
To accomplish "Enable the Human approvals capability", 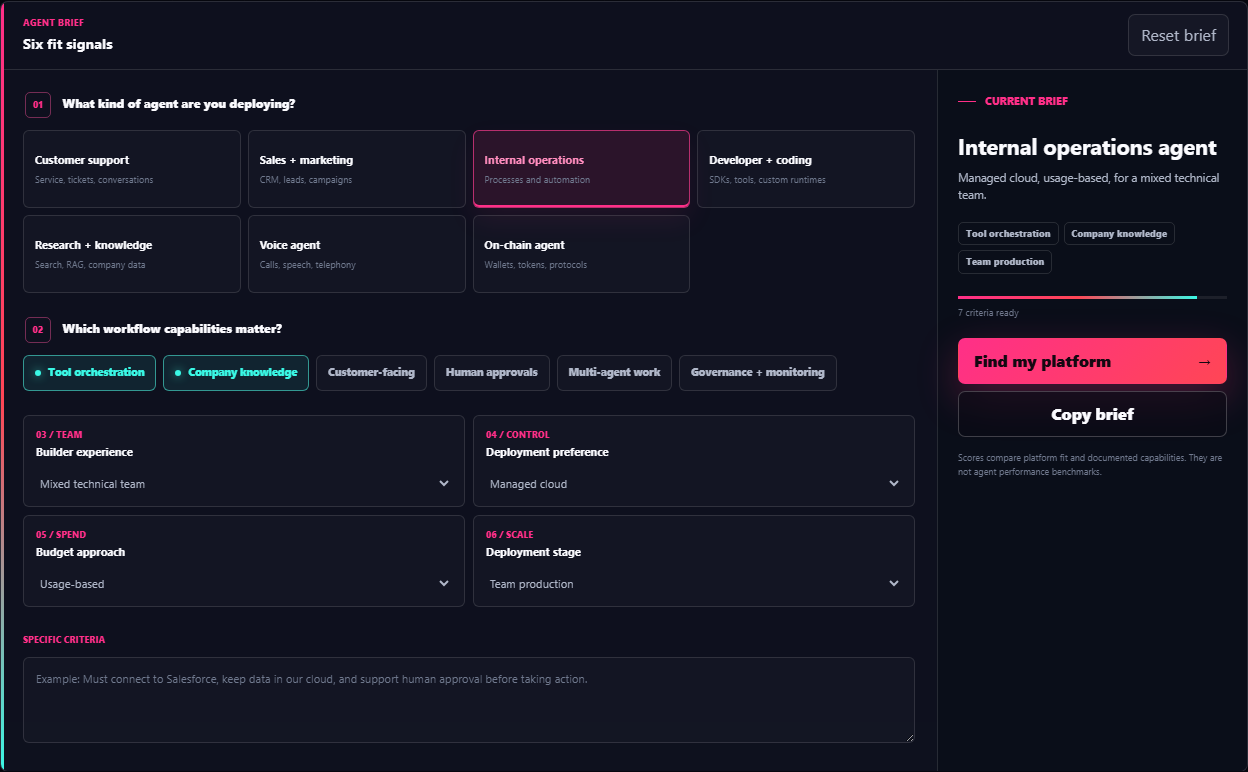I will (x=492, y=373).
